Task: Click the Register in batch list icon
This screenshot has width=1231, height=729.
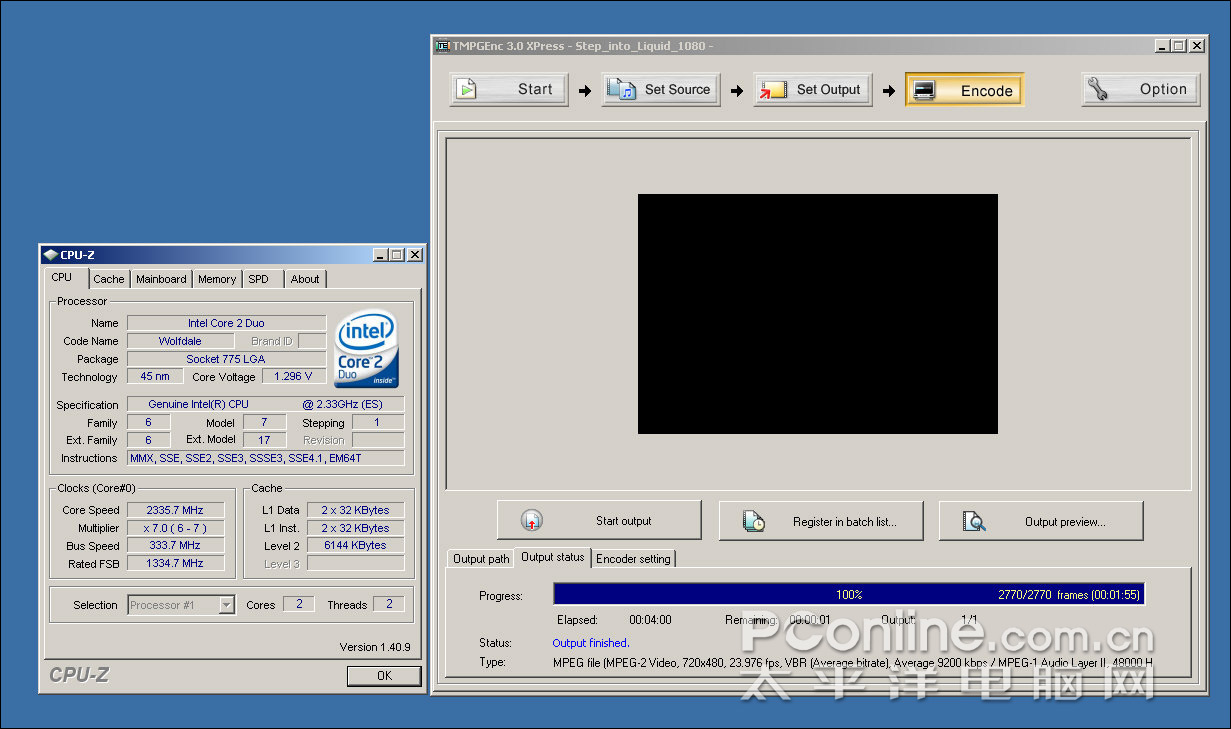Action: (754, 520)
